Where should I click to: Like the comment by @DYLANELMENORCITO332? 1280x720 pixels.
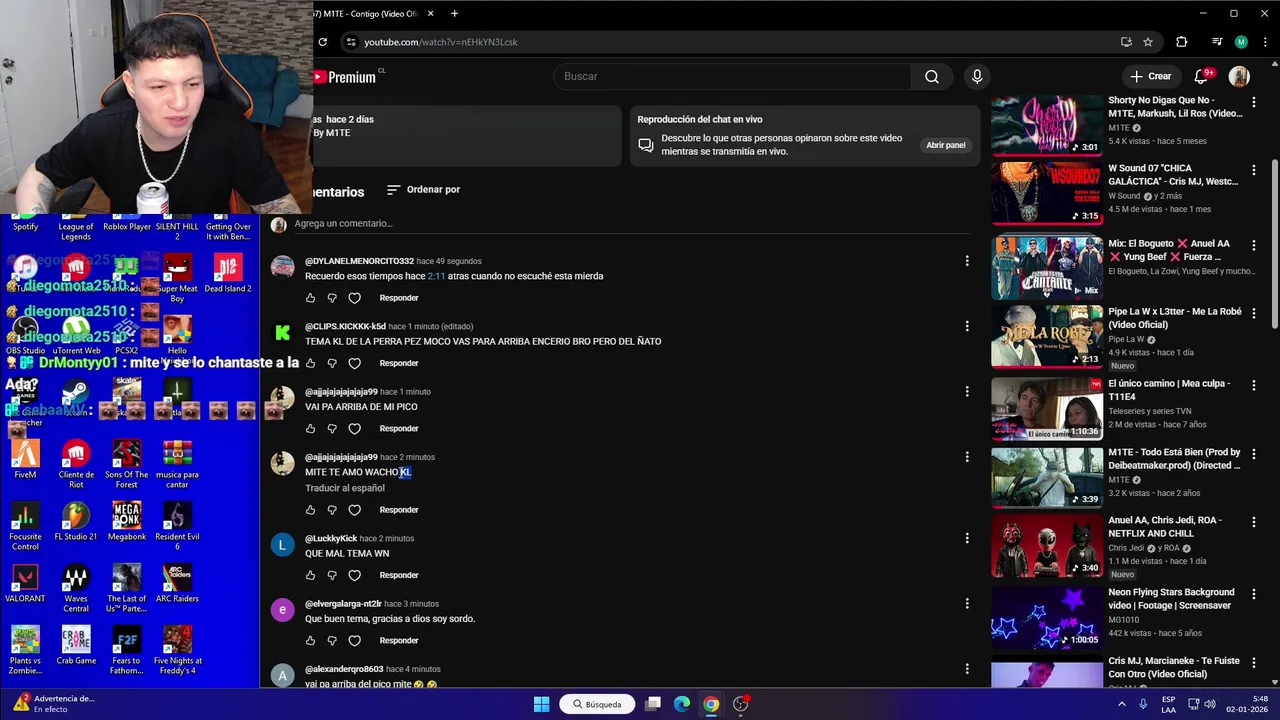(x=310, y=298)
